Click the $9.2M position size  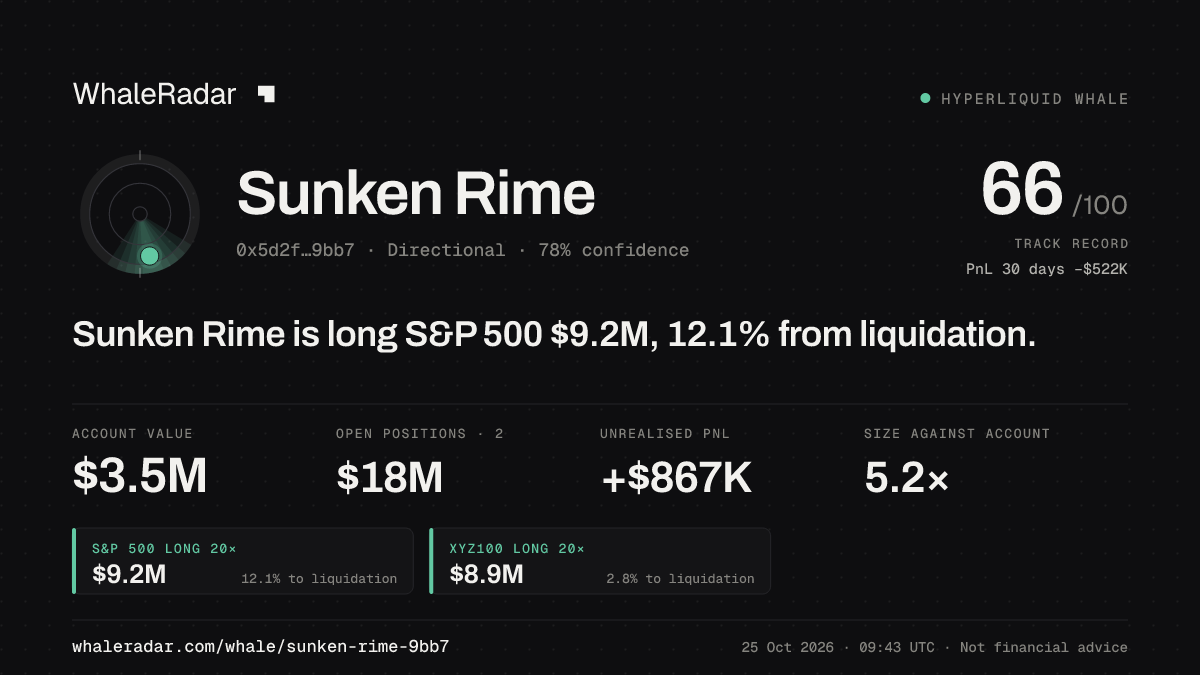coord(129,574)
